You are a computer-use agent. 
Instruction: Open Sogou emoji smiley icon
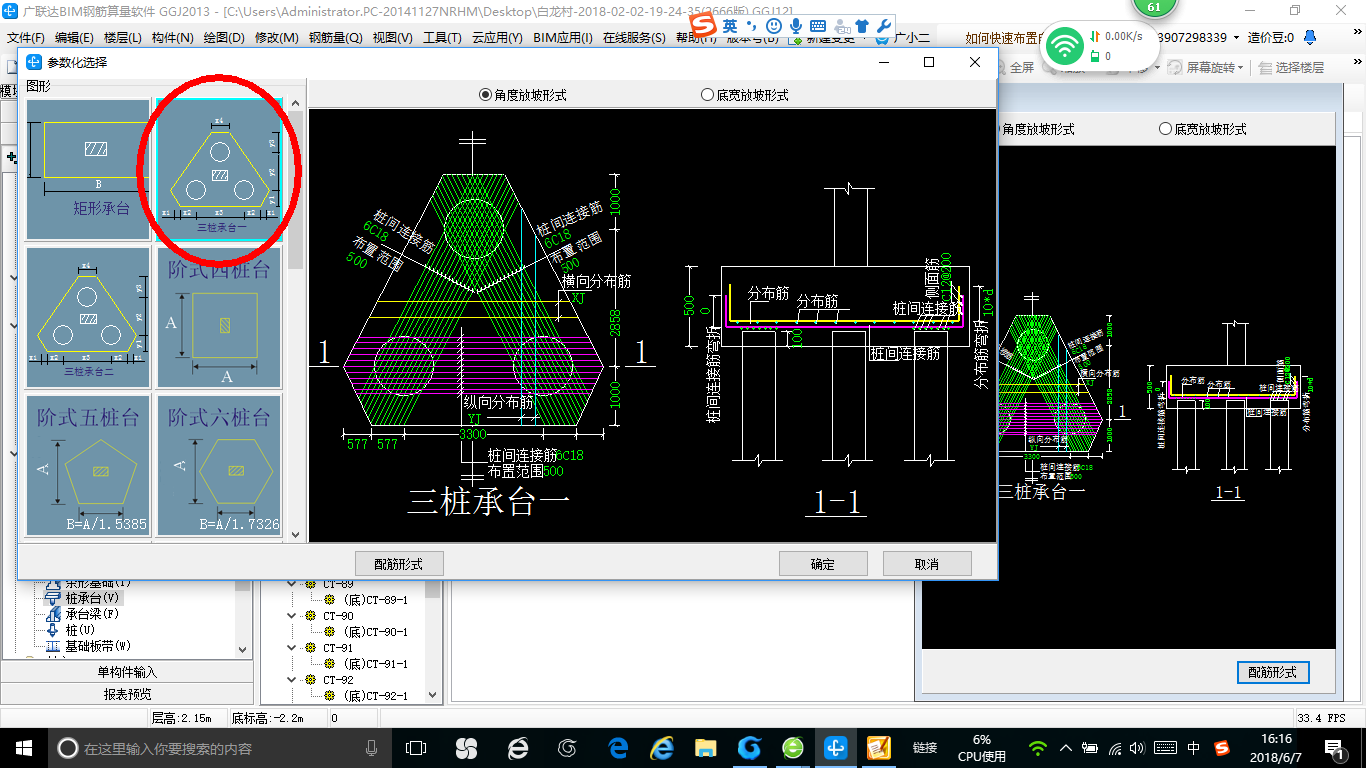[x=774, y=25]
